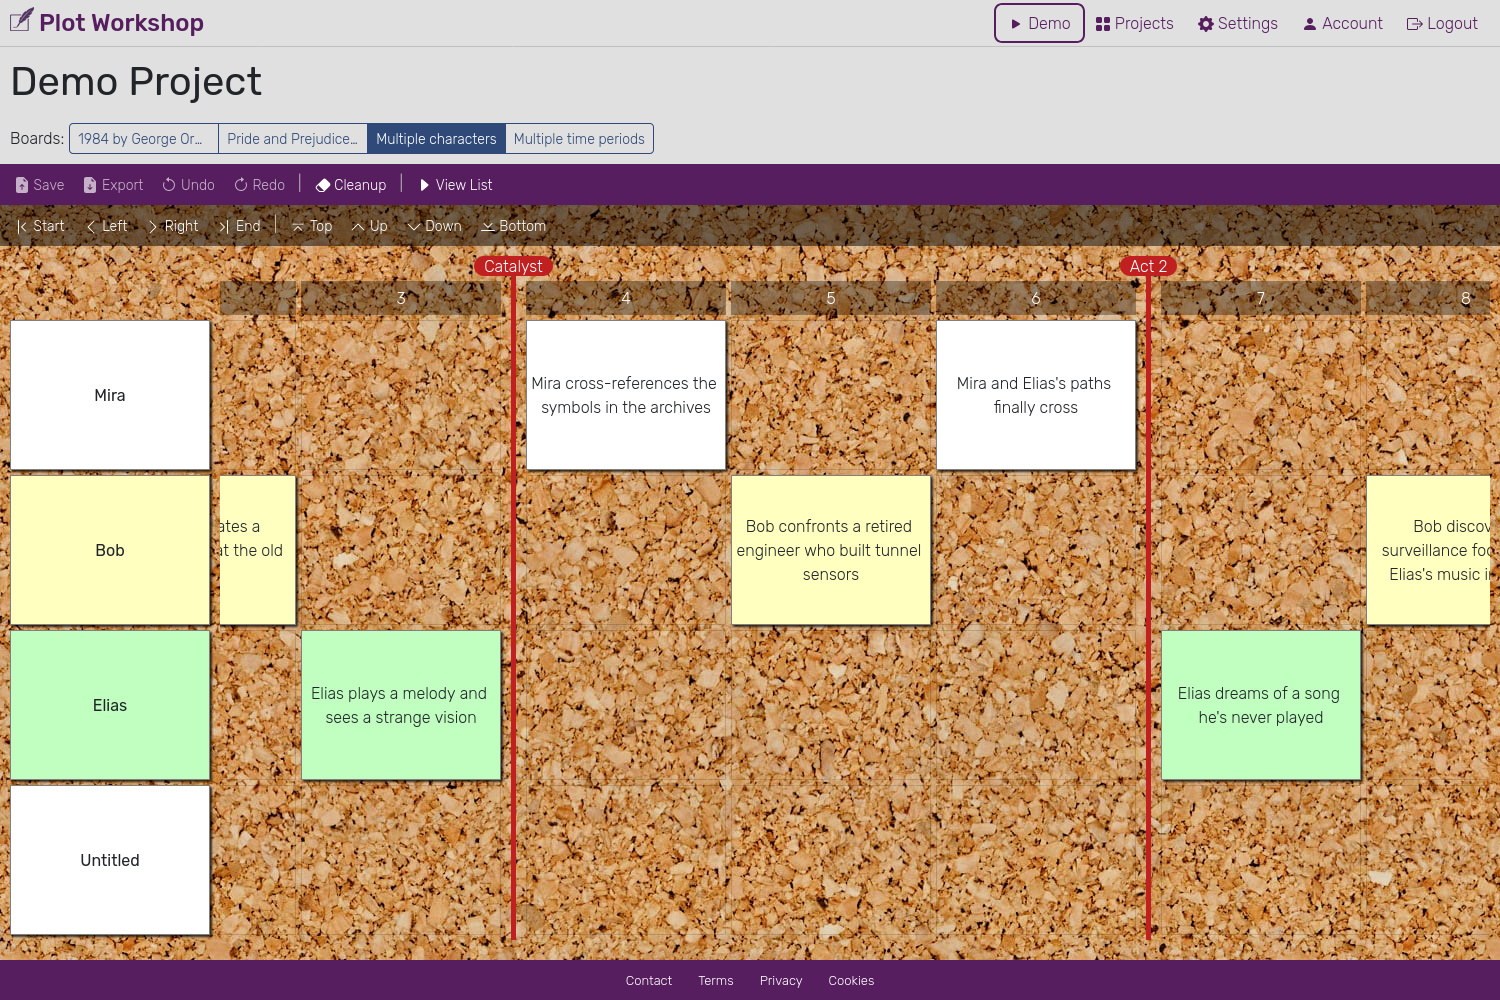1500x1000 pixels.
Task: Open card 'Bob confronts a retired engineer'
Action: pyautogui.click(x=831, y=550)
